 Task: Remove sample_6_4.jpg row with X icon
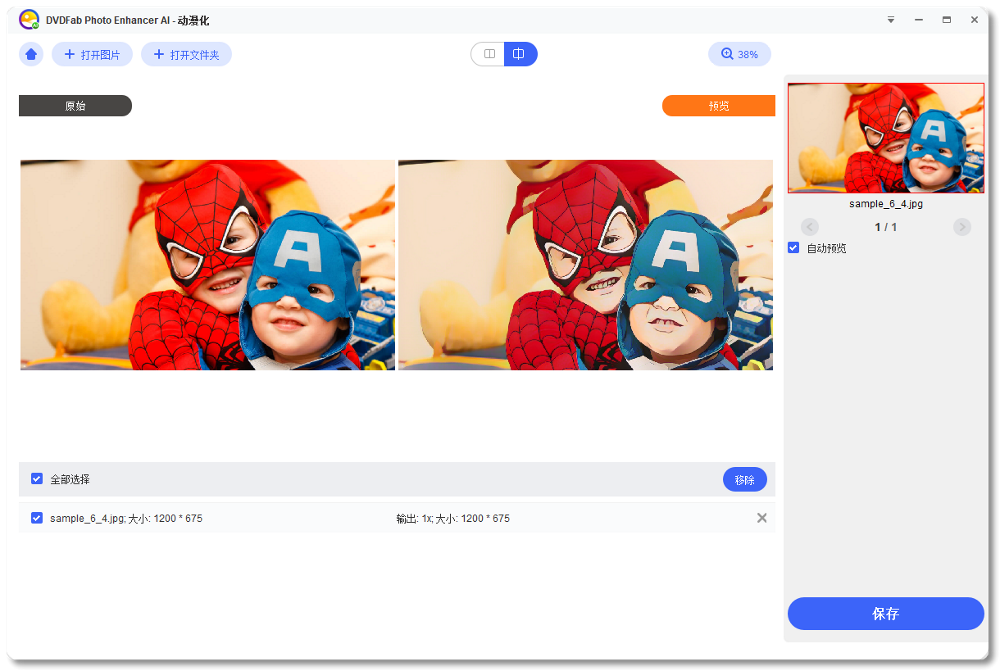pos(761,518)
